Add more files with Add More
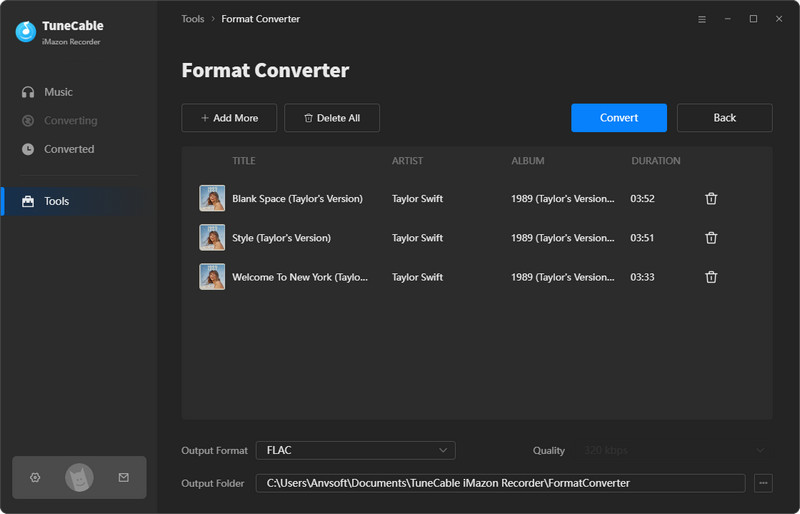The height and width of the screenshot is (514, 800). [x=229, y=118]
